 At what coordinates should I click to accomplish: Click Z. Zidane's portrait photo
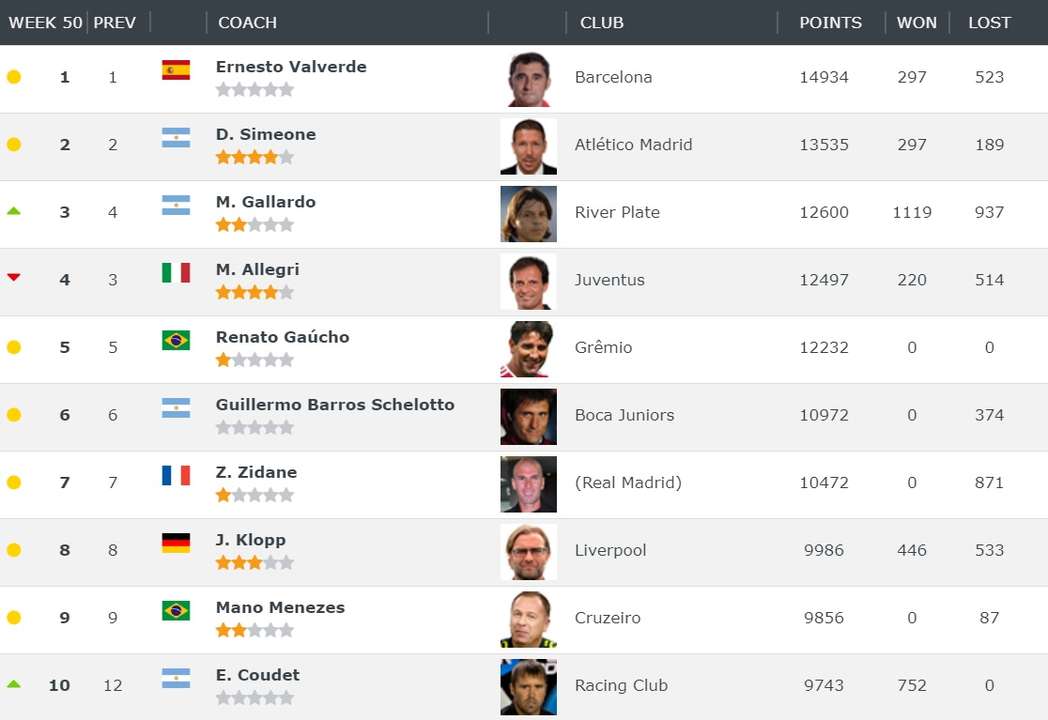point(529,484)
